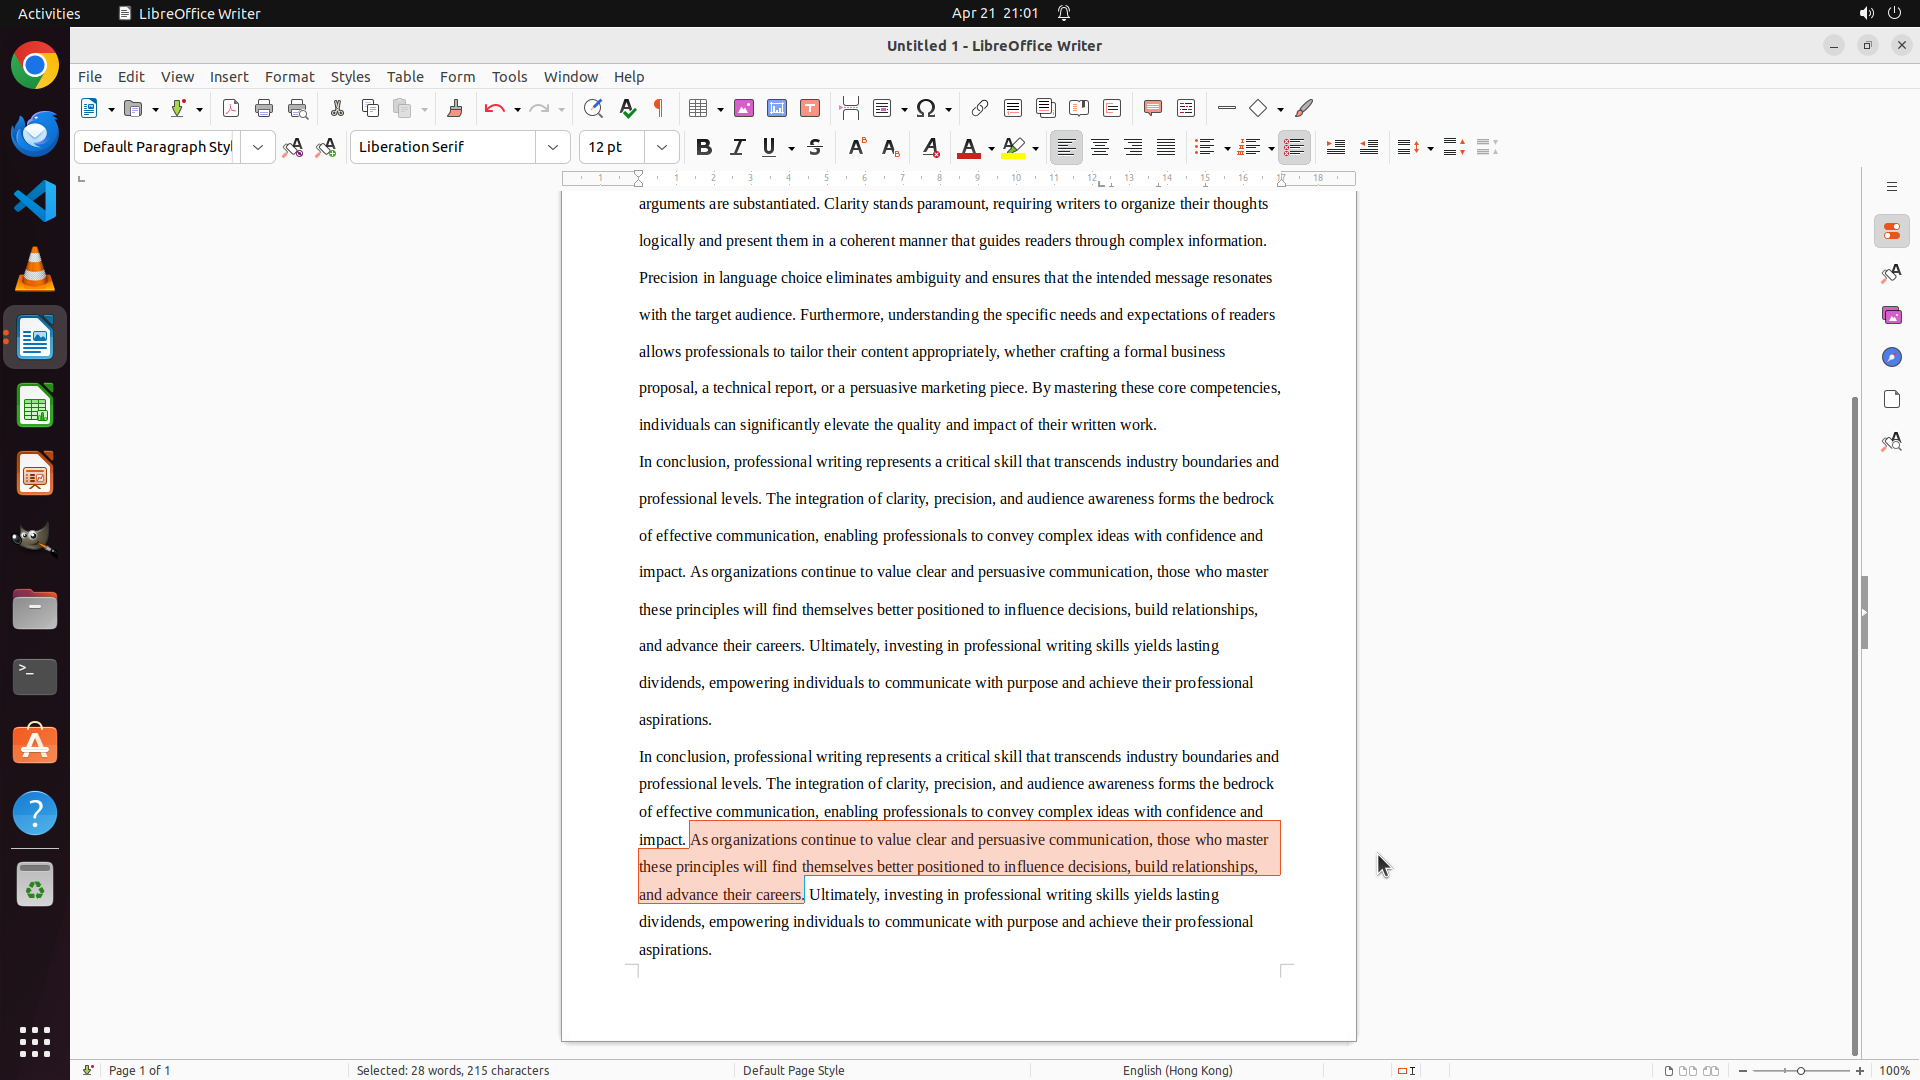Toggle Italic formatting
This screenshot has width=1920, height=1080.
(x=737, y=147)
